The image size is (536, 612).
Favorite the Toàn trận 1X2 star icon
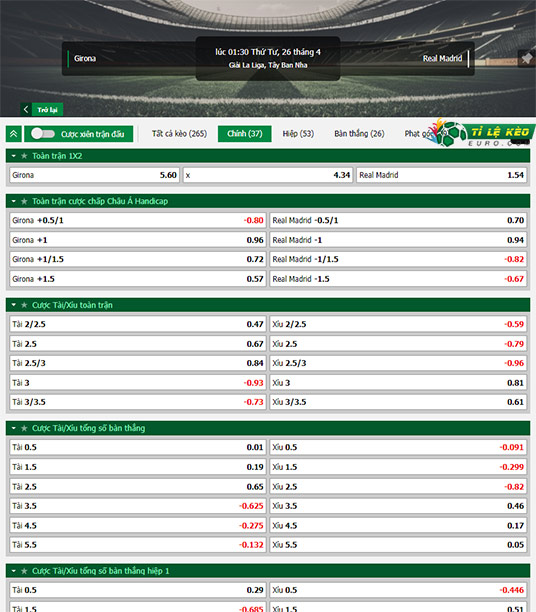tap(24, 156)
